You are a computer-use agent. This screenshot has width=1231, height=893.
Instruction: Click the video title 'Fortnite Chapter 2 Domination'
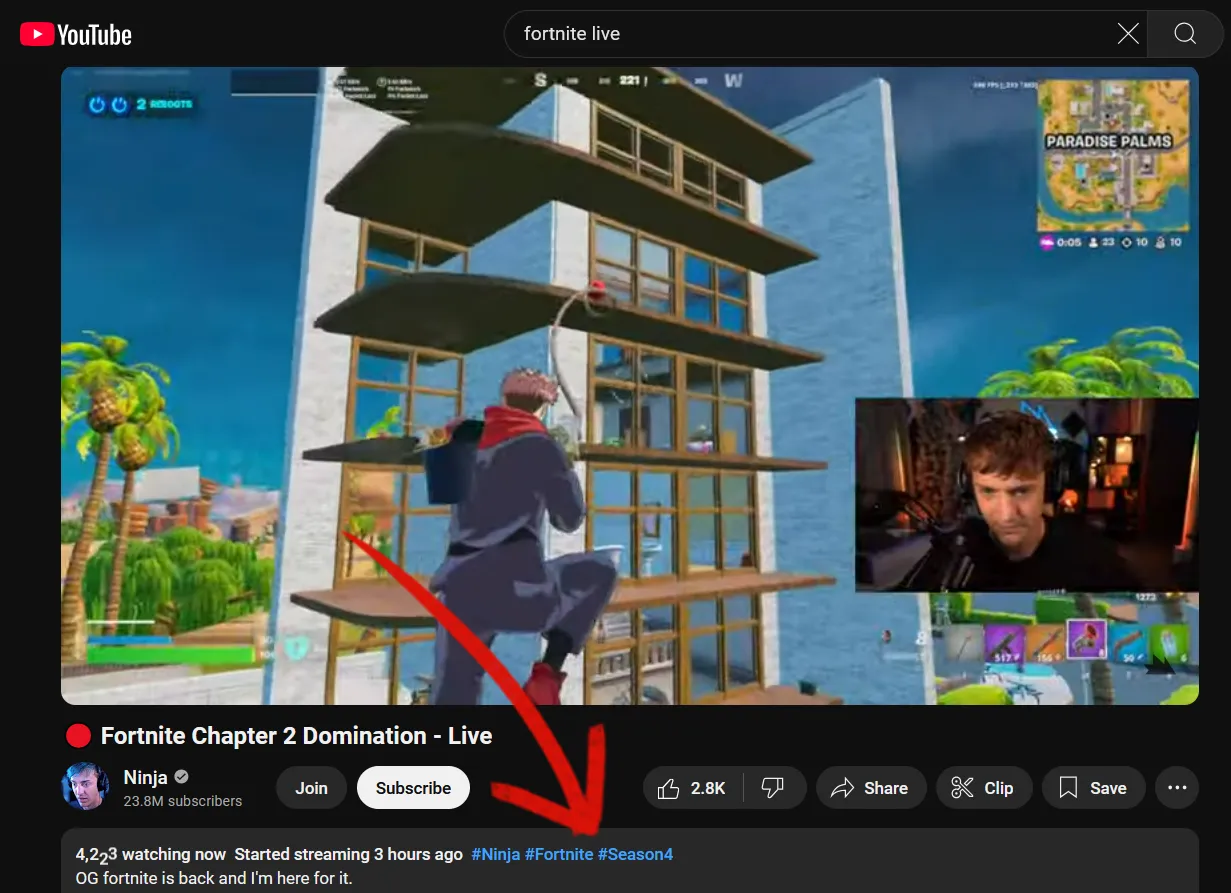[296, 736]
